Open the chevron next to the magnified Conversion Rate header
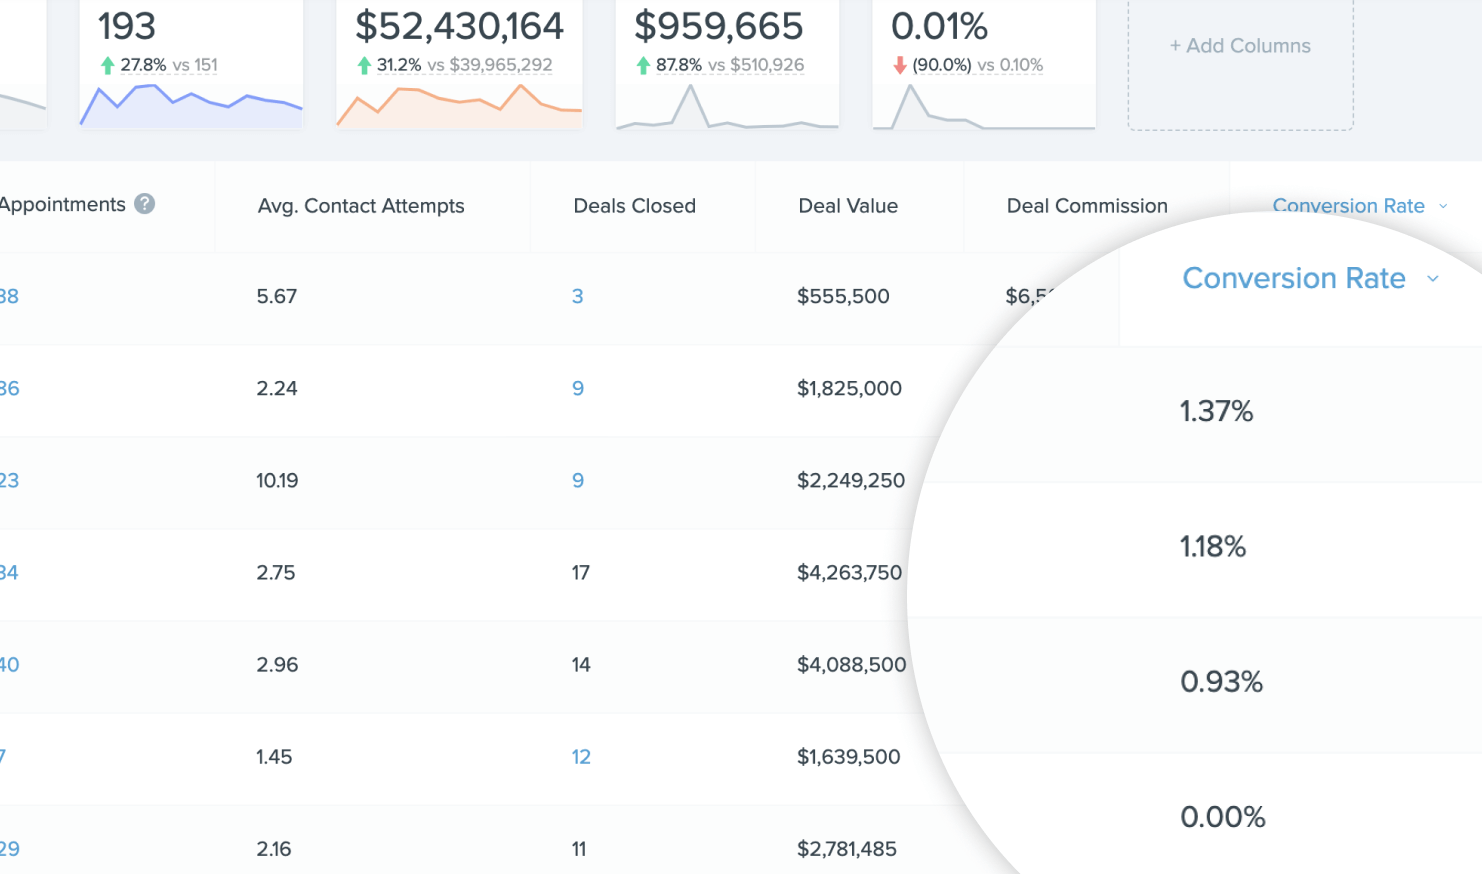 click(x=1433, y=279)
